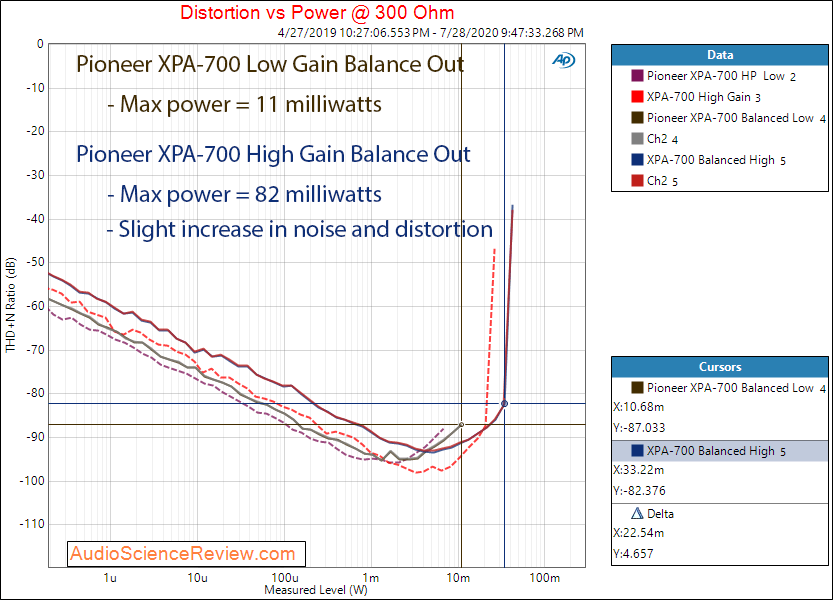This screenshot has width=833, height=600.
Task: Click the blue cursor marker at 33.22m
Action: 505,404
